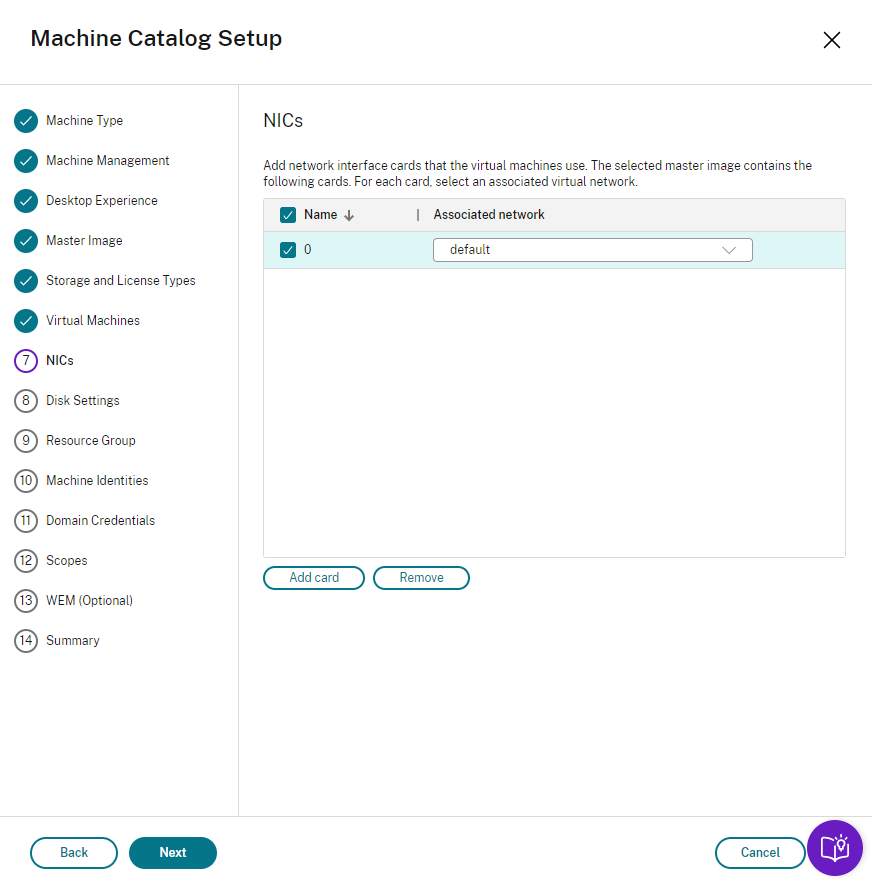Click the step 8 circle icon
This screenshot has width=872, height=888.
26,401
